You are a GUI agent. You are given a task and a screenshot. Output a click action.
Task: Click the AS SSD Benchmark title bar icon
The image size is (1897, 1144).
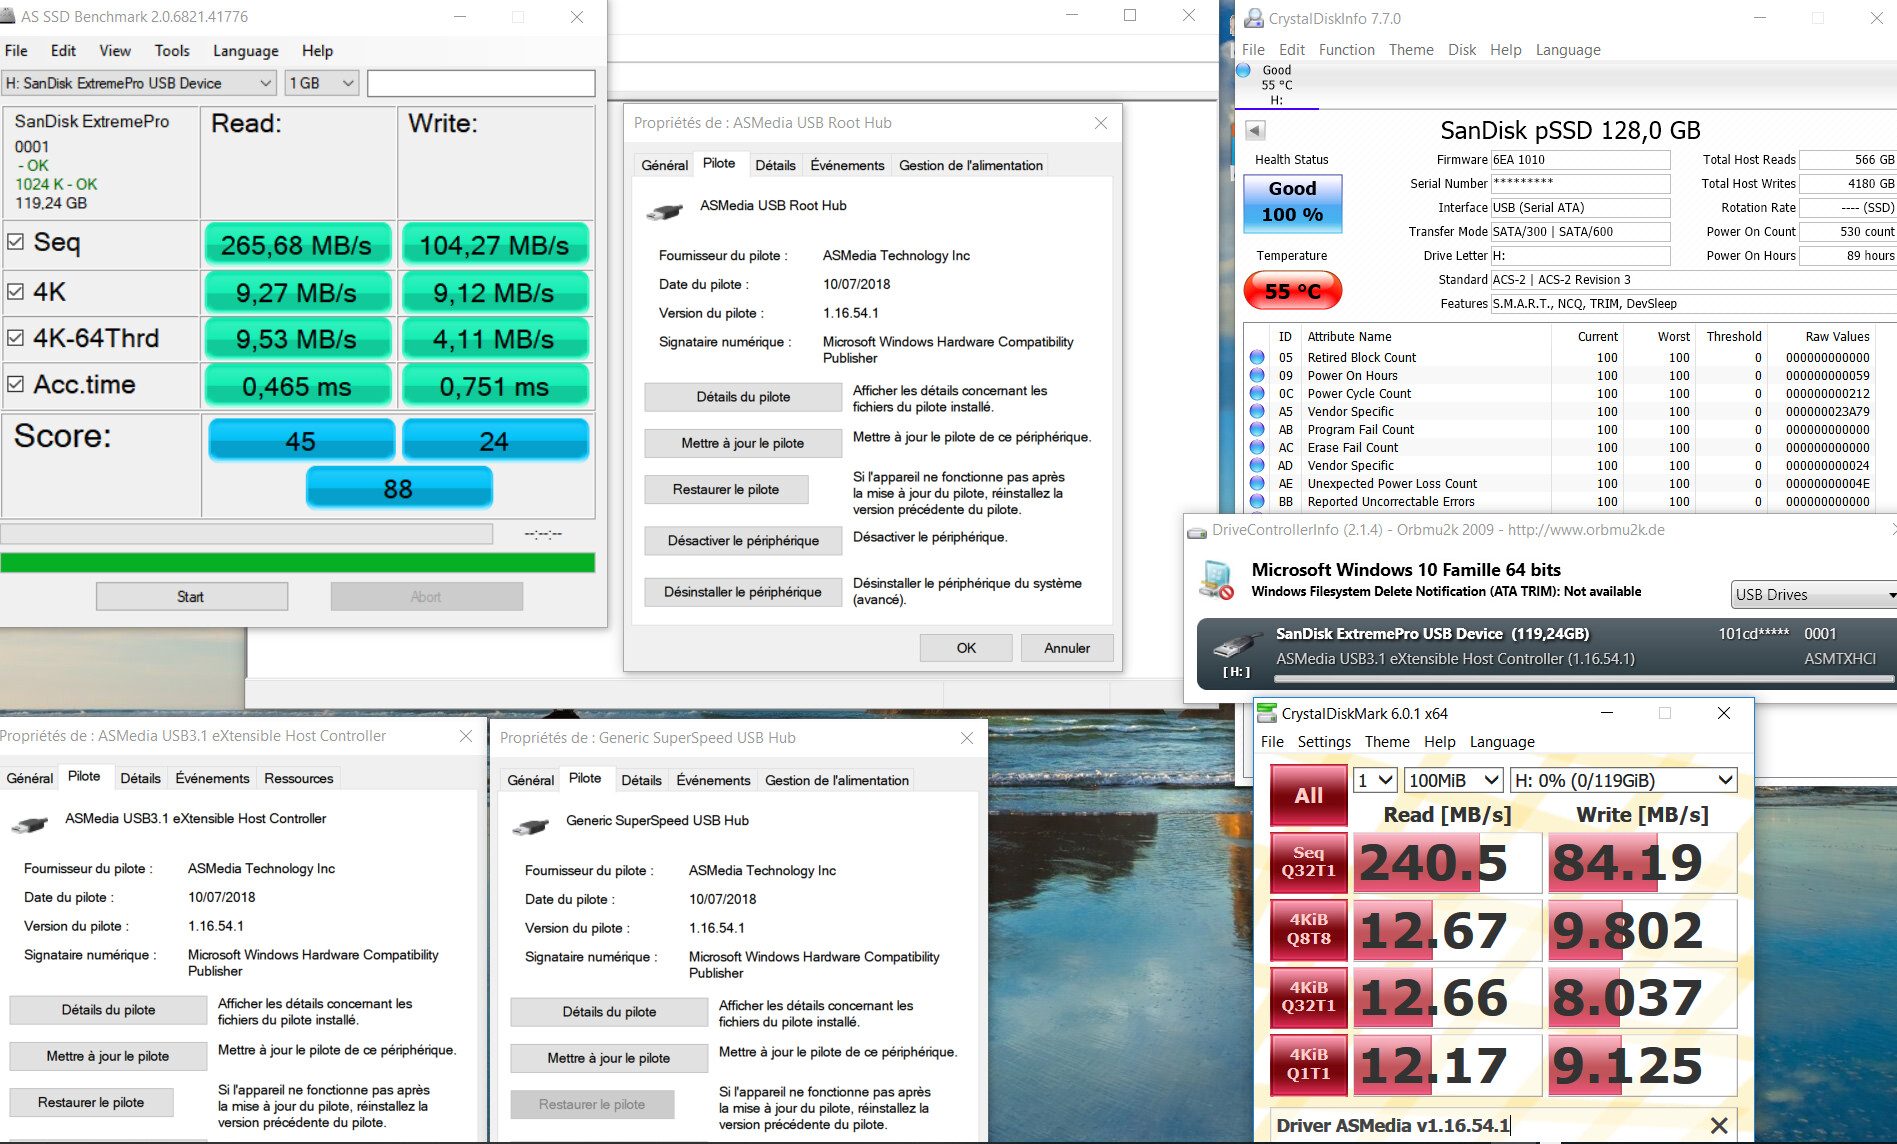tap(7, 16)
